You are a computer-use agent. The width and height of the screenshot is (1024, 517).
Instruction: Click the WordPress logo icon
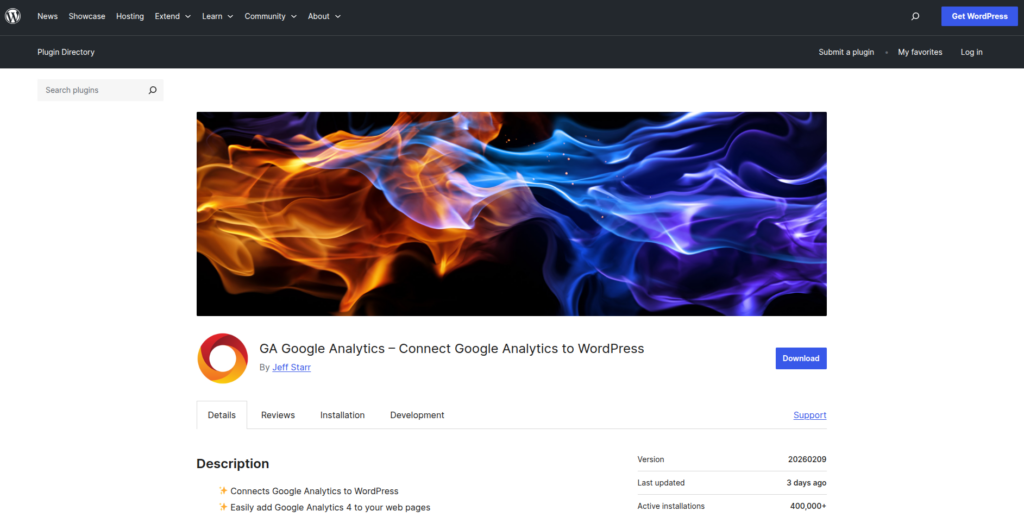pos(13,16)
